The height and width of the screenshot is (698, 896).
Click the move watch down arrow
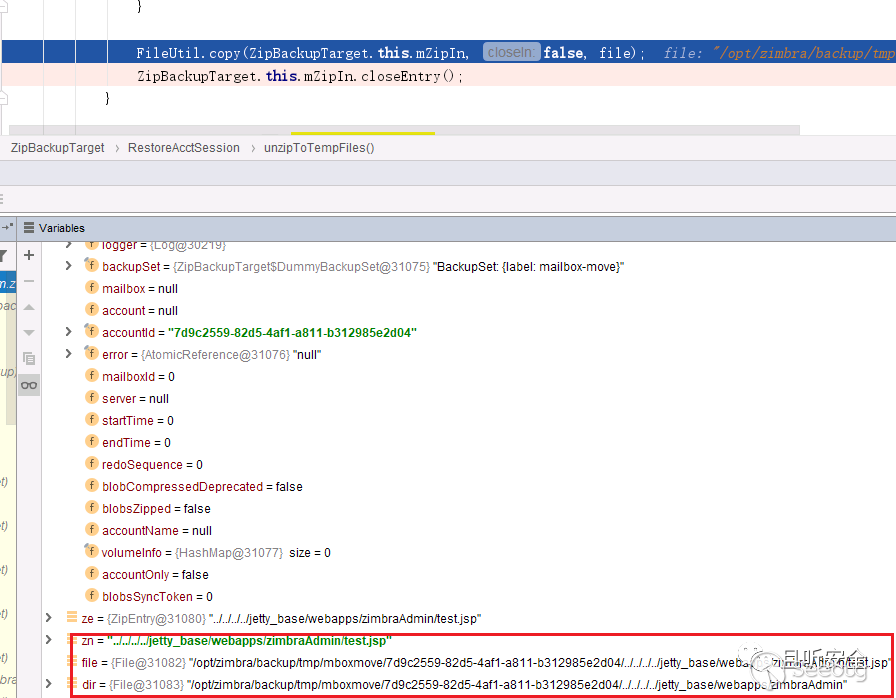29,332
